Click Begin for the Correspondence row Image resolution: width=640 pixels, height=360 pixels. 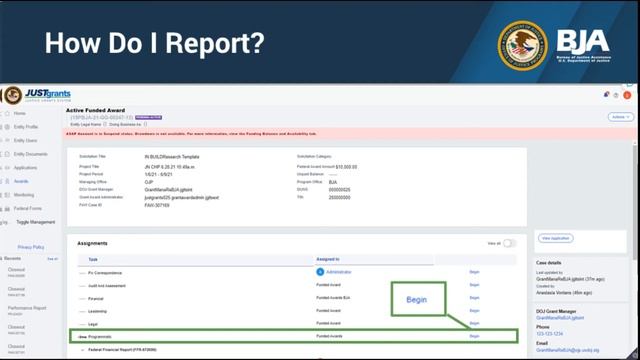pyautogui.click(x=474, y=272)
